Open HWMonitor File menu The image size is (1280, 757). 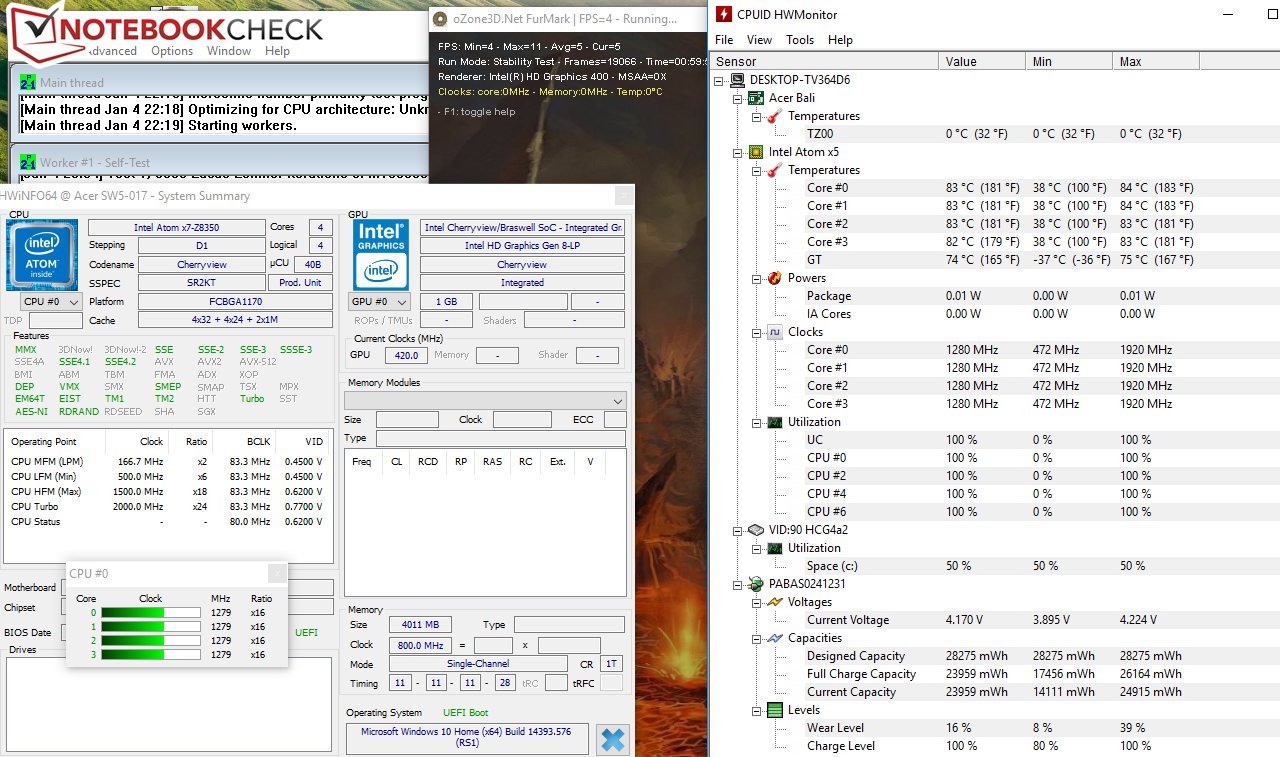tap(724, 40)
